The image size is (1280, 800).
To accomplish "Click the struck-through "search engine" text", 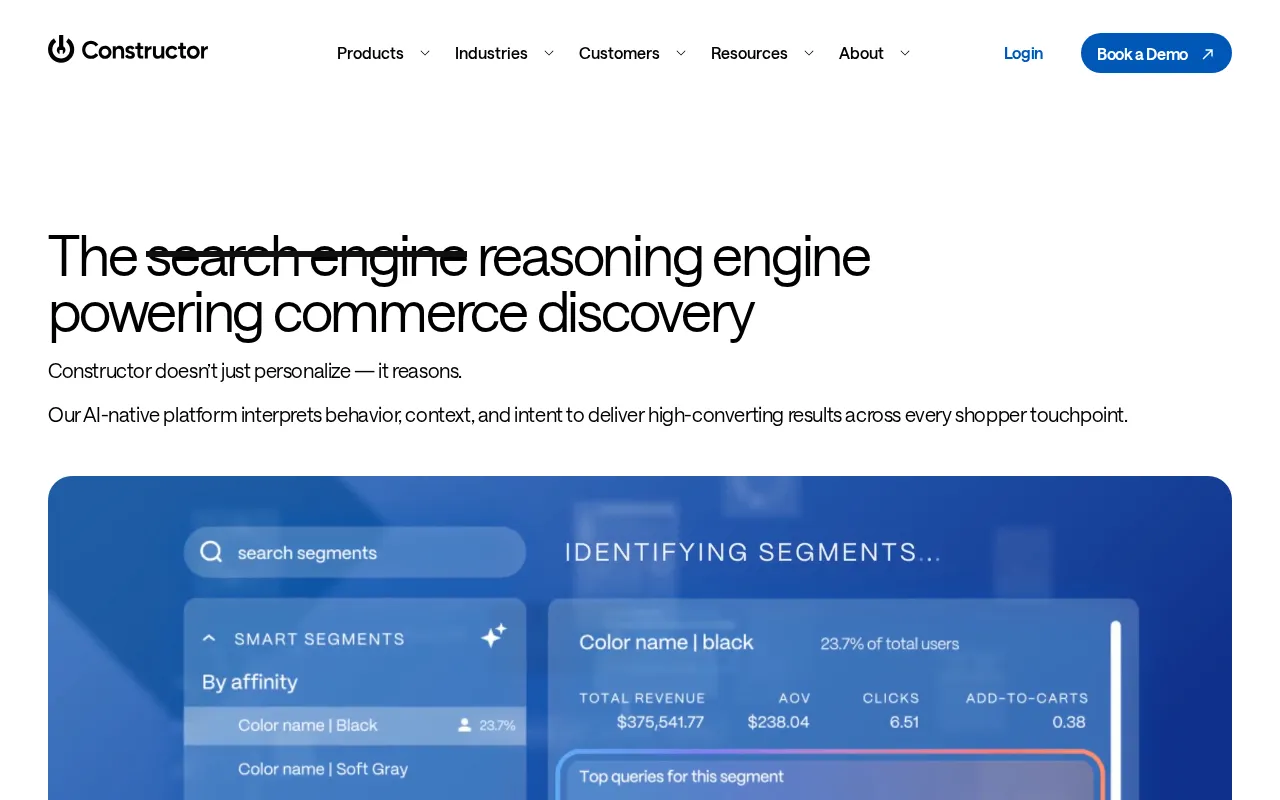I will point(307,256).
